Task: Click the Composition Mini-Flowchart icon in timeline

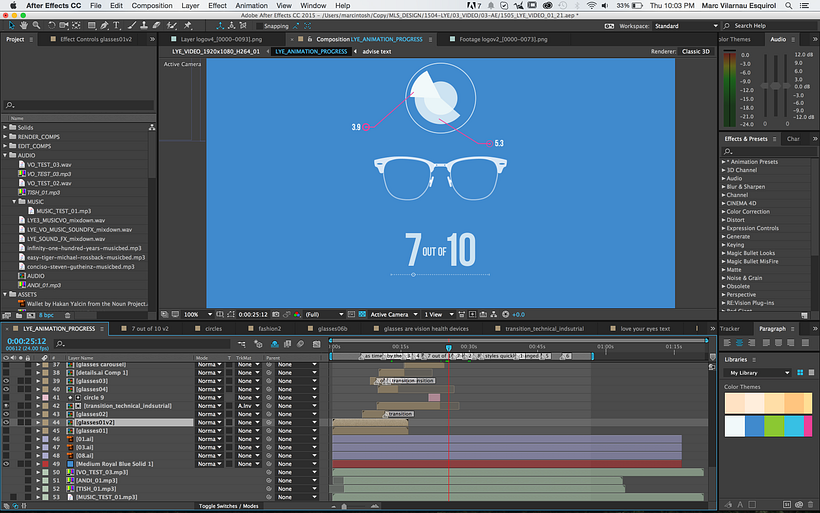Action: click(x=242, y=344)
